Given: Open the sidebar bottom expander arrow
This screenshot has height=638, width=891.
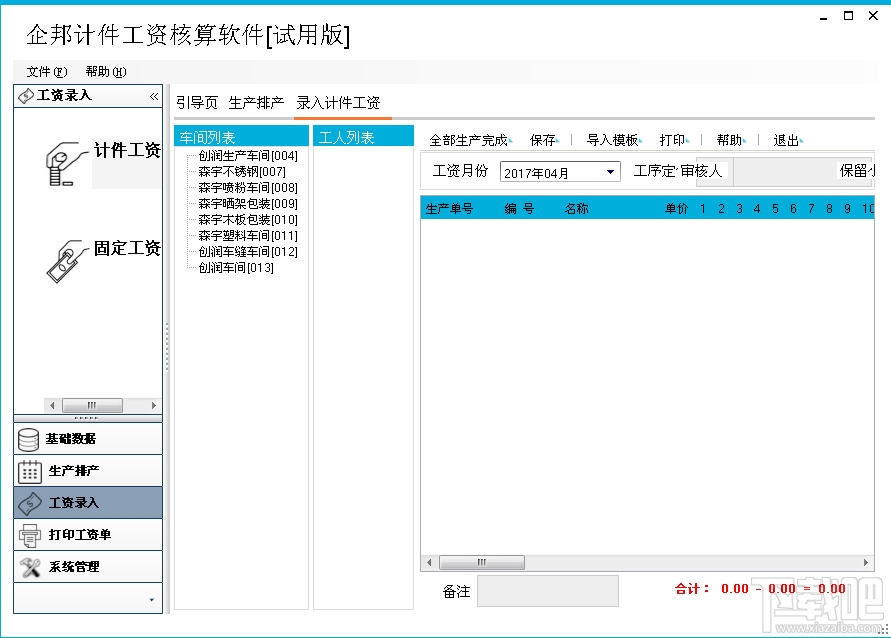Looking at the screenshot, I should click(x=153, y=599).
